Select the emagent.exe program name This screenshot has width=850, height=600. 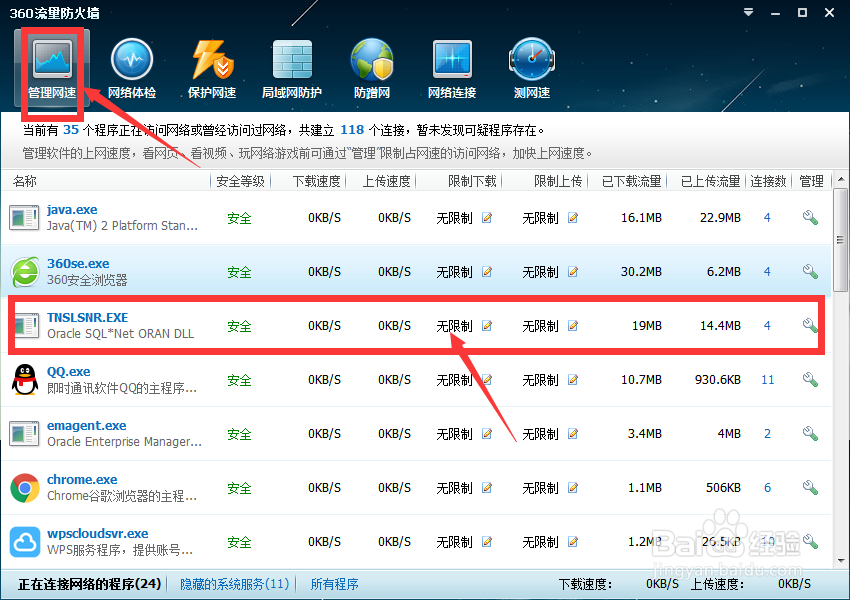click(87, 425)
